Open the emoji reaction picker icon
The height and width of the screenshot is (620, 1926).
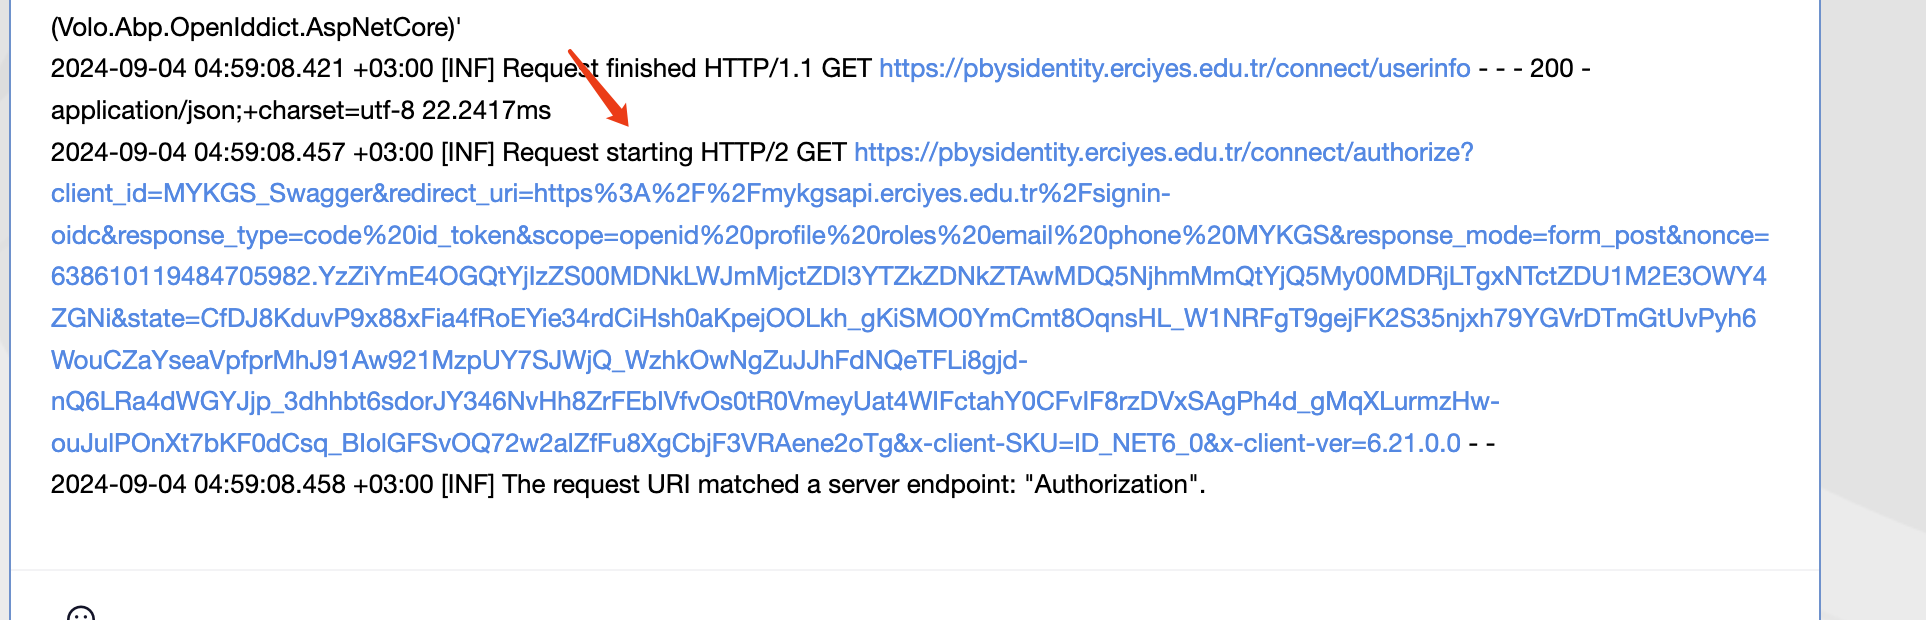[81, 614]
